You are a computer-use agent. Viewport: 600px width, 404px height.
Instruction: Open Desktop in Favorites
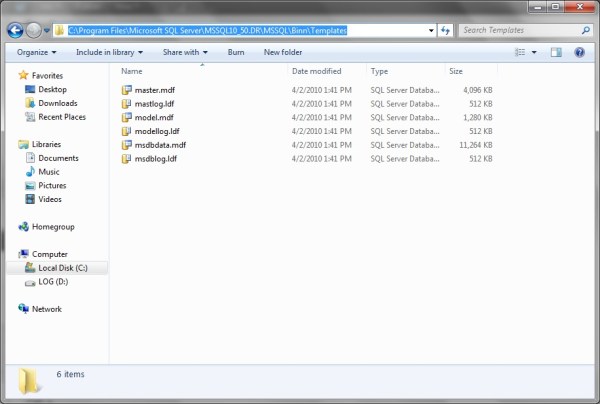pos(52,89)
